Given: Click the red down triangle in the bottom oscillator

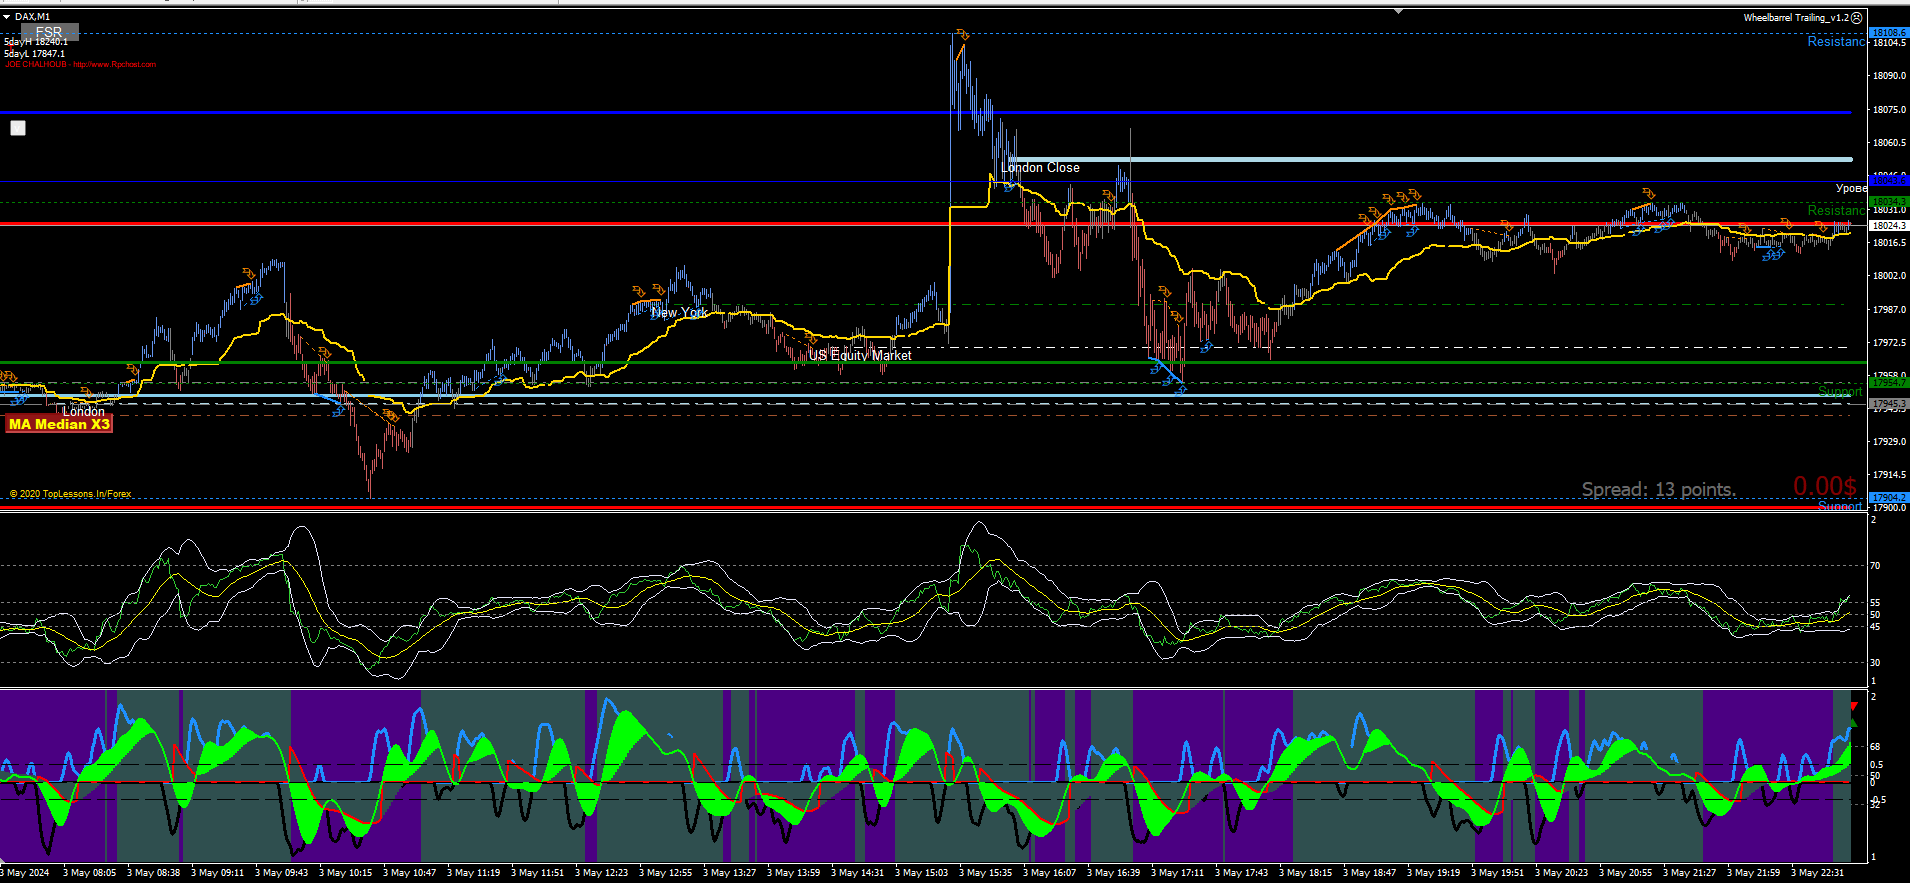Looking at the screenshot, I should click(1853, 706).
